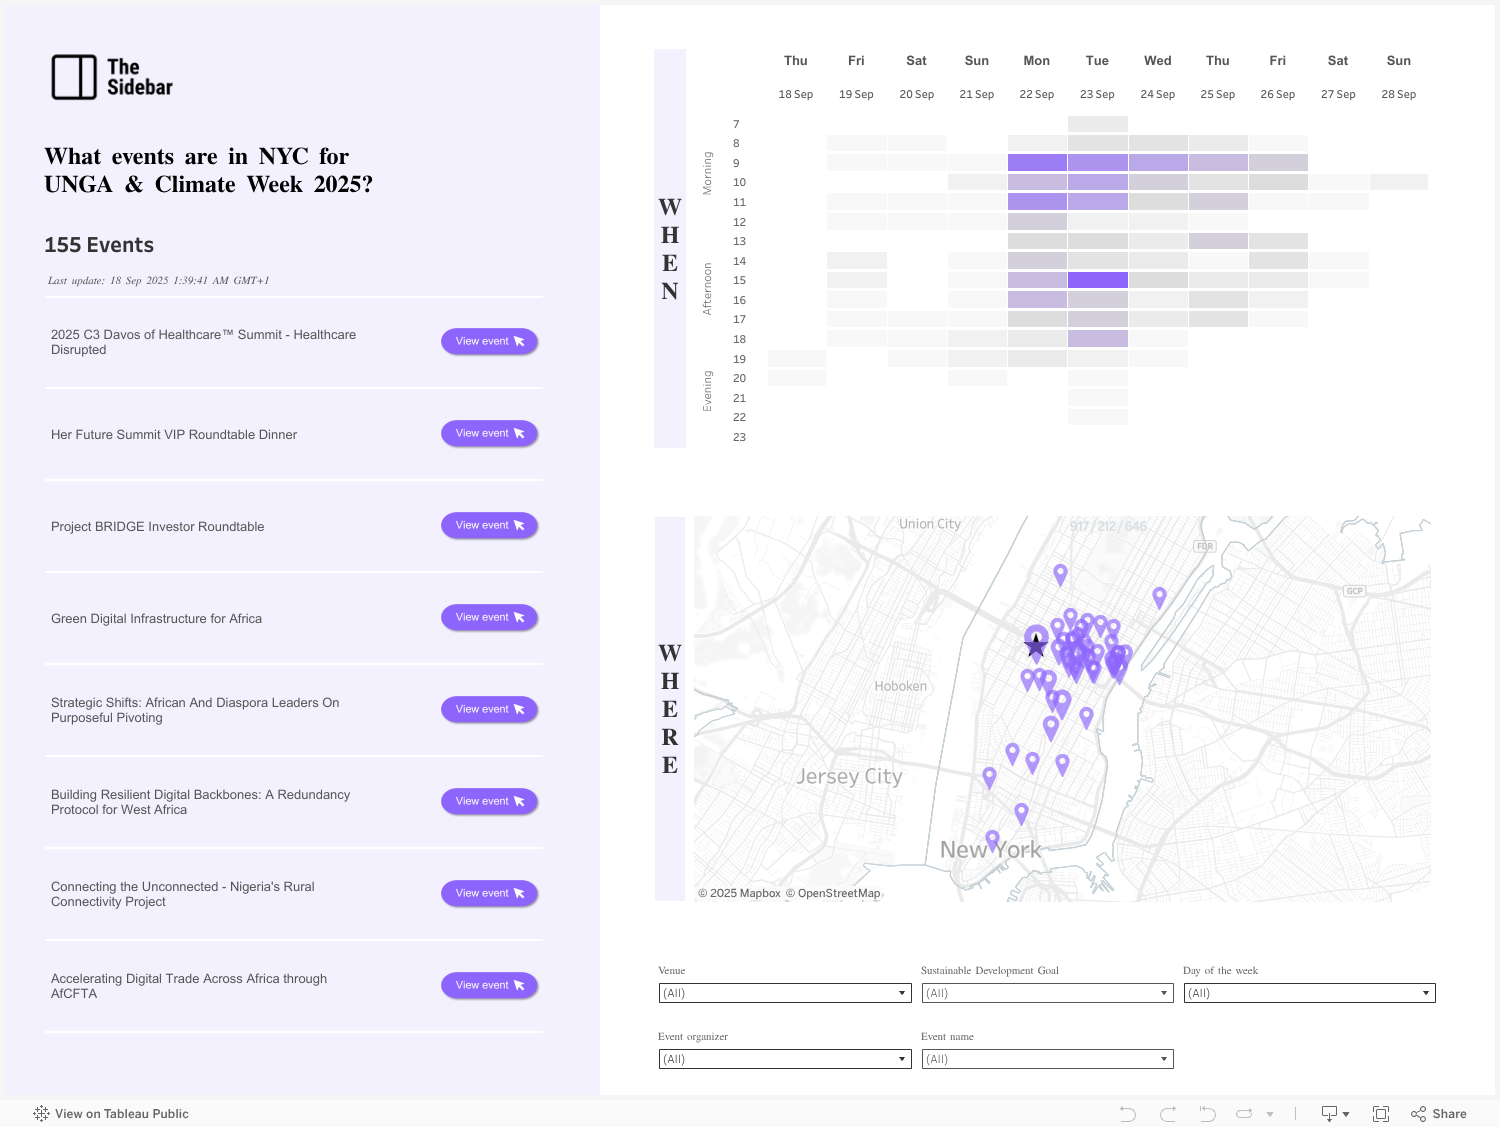Open the Download menu icon
The image size is (1500, 1127).
1335,1113
